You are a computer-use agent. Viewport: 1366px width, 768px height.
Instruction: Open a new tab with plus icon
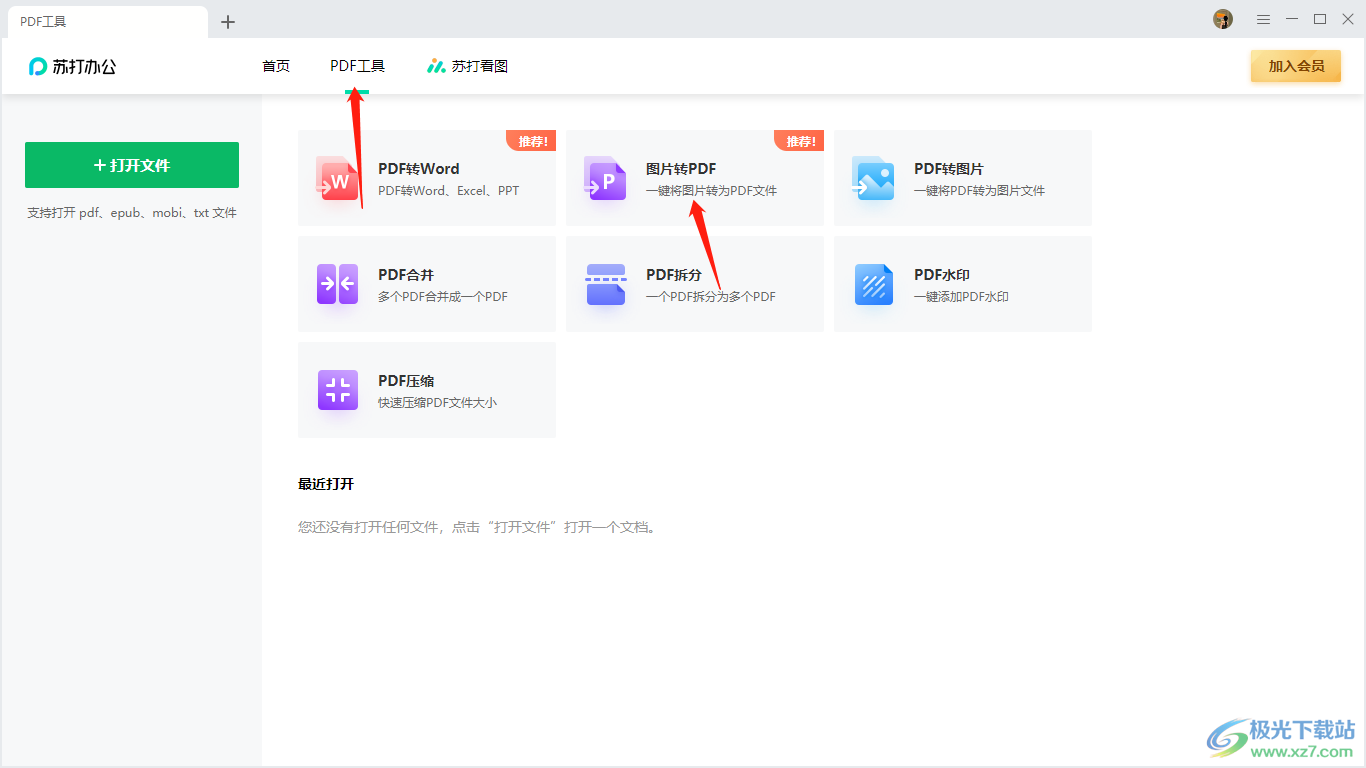pos(228,21)
